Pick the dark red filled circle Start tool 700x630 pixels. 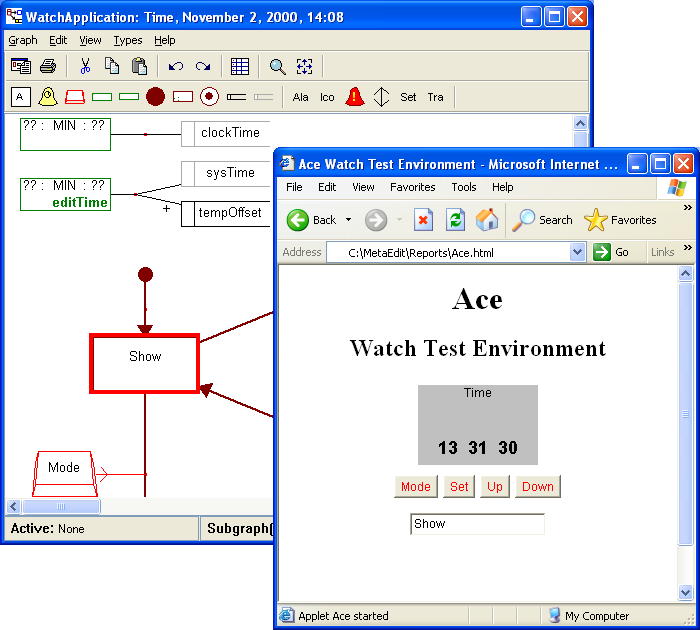tap(155, 97)
